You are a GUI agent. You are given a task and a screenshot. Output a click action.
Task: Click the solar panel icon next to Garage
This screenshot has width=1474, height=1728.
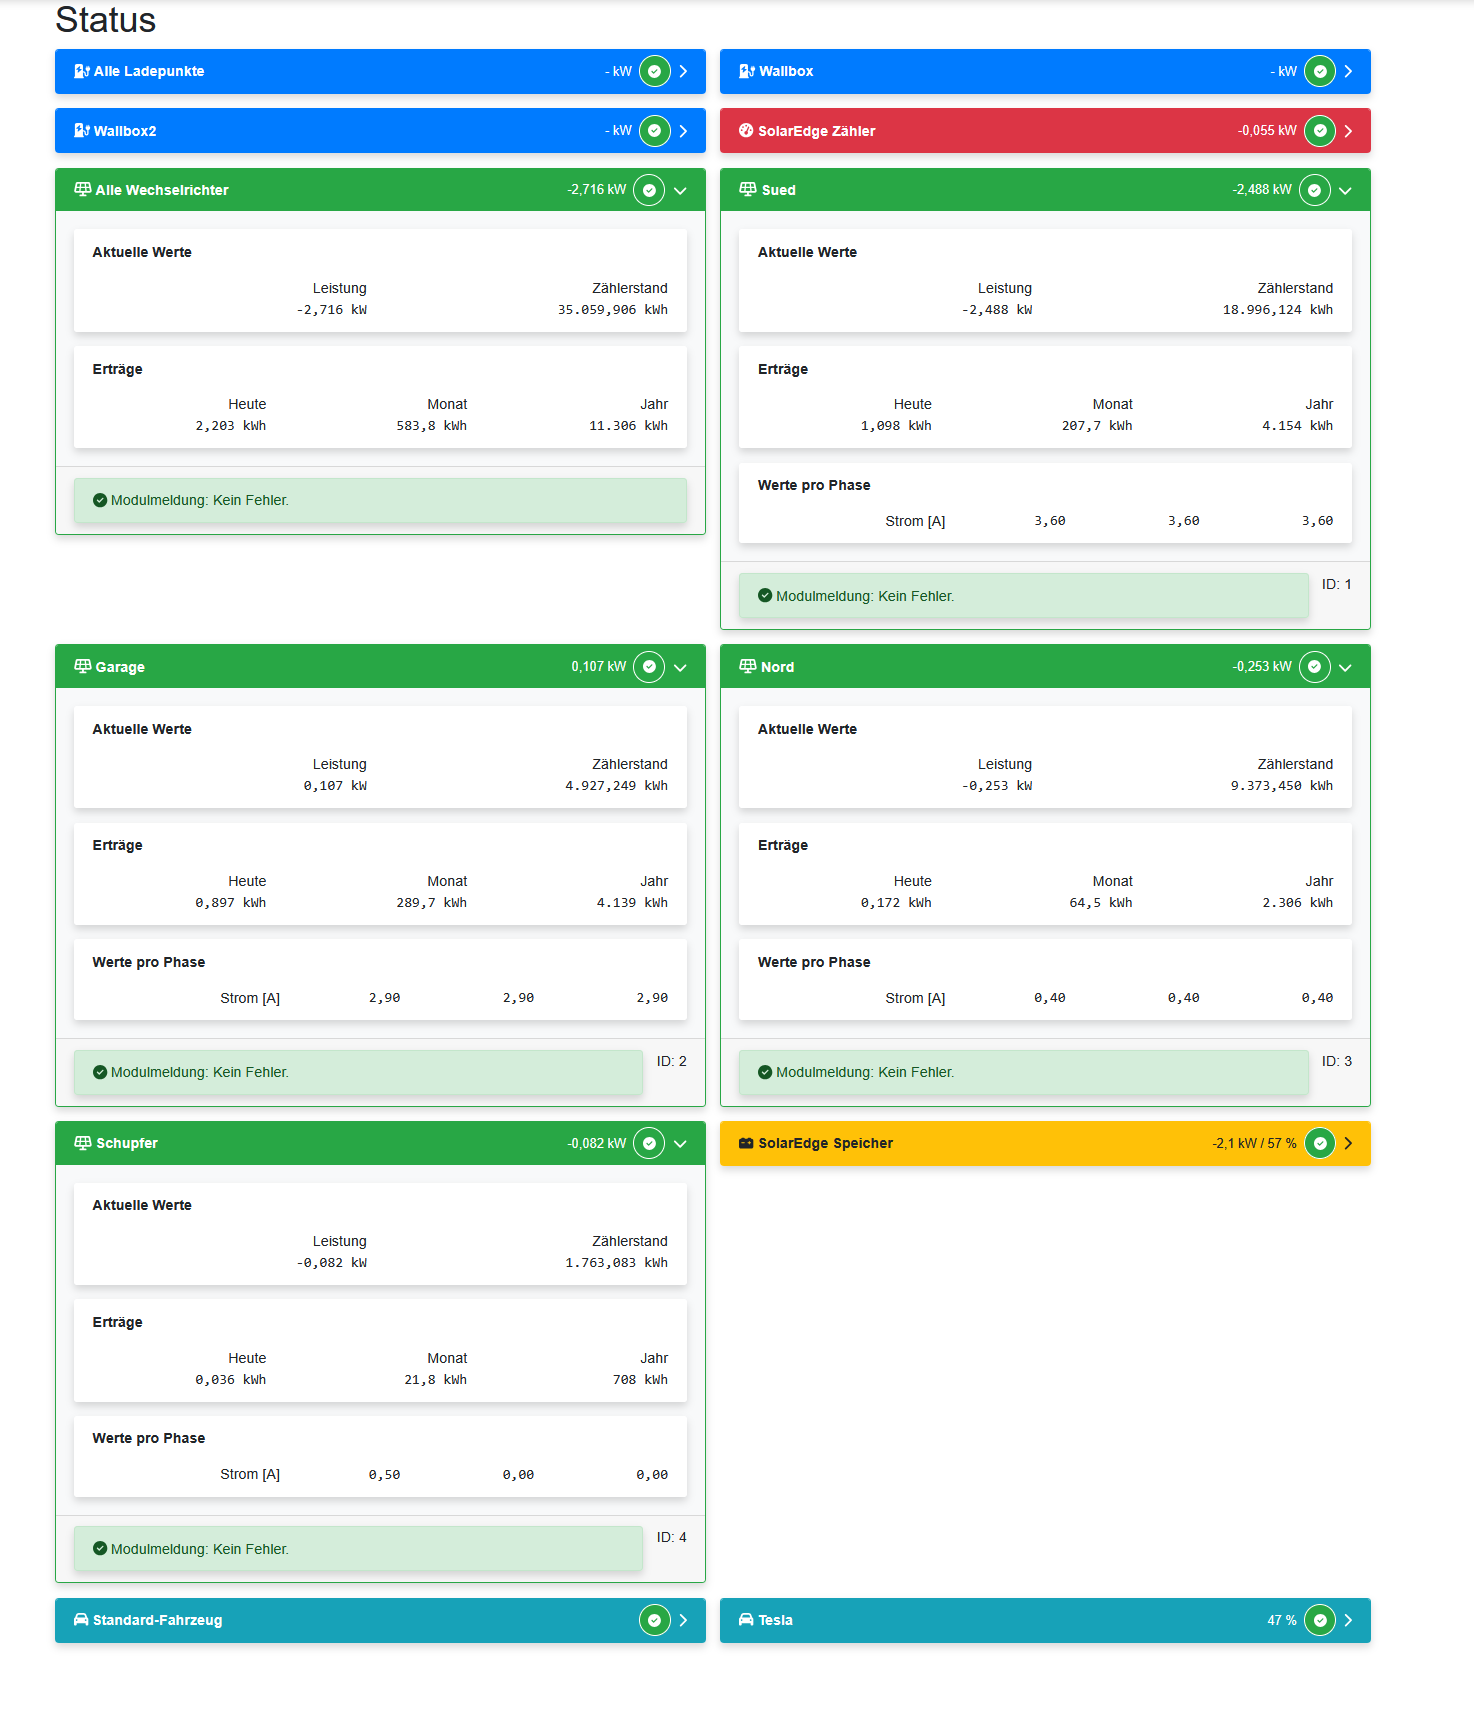pos(83,666)
